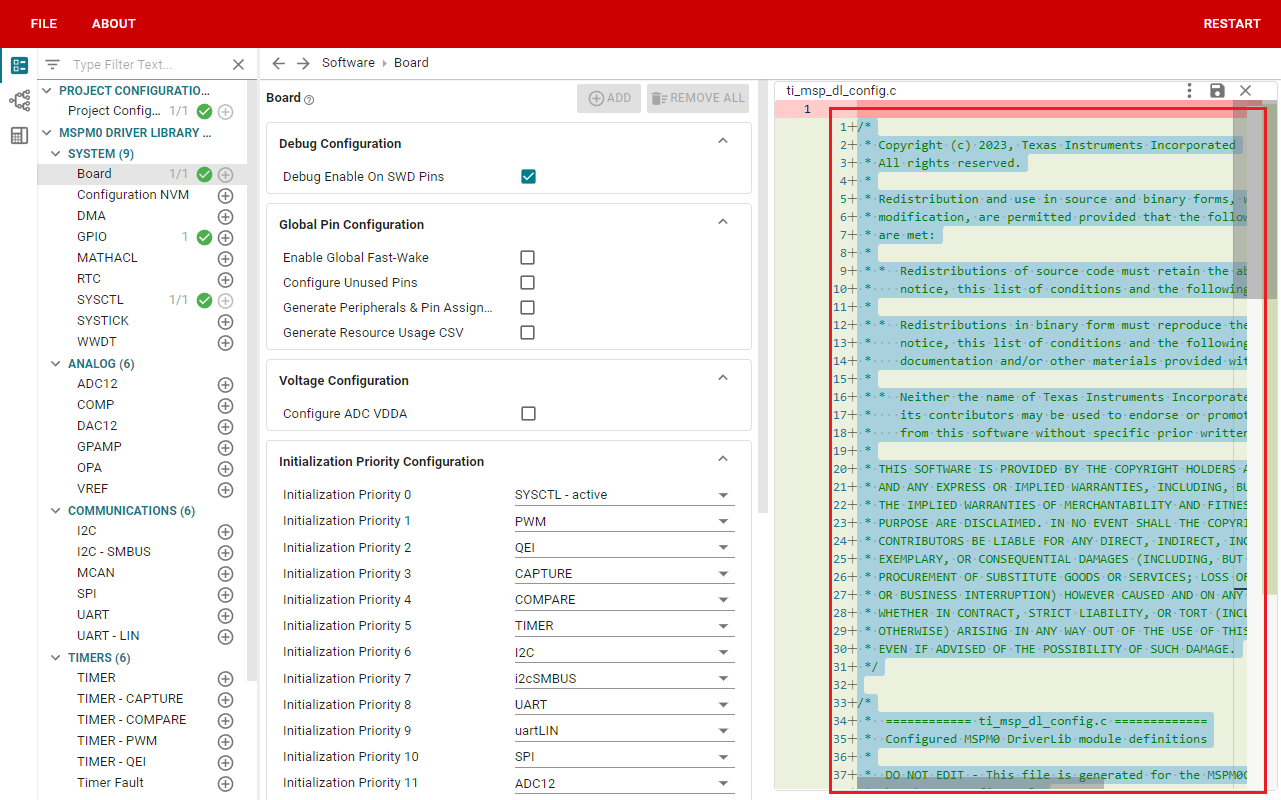1281x800 pixels.
Task: Select Project Configuration item in the tree
Action: 114,111
